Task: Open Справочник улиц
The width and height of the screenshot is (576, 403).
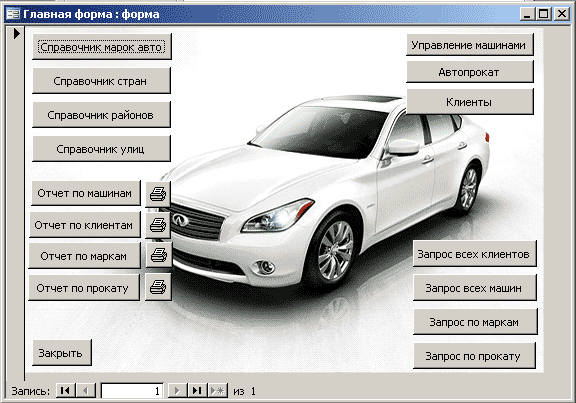Action: tap(101, 148)
